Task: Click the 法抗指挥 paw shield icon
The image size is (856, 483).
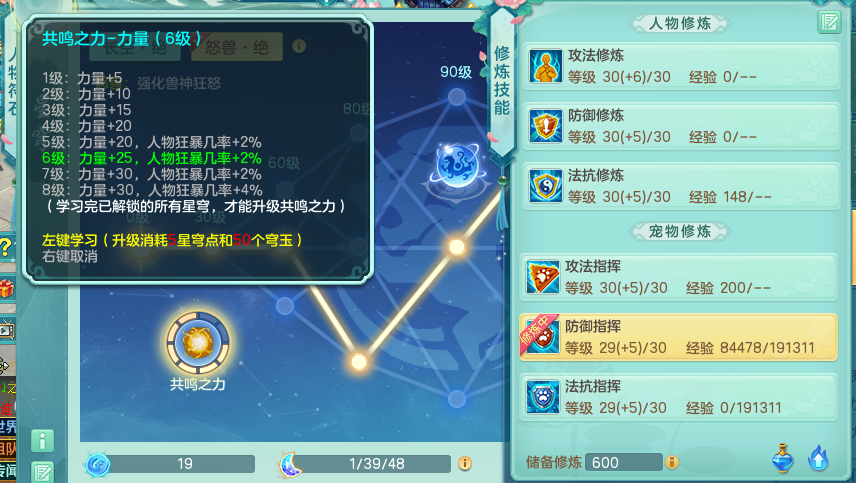Action: point(543,397)
